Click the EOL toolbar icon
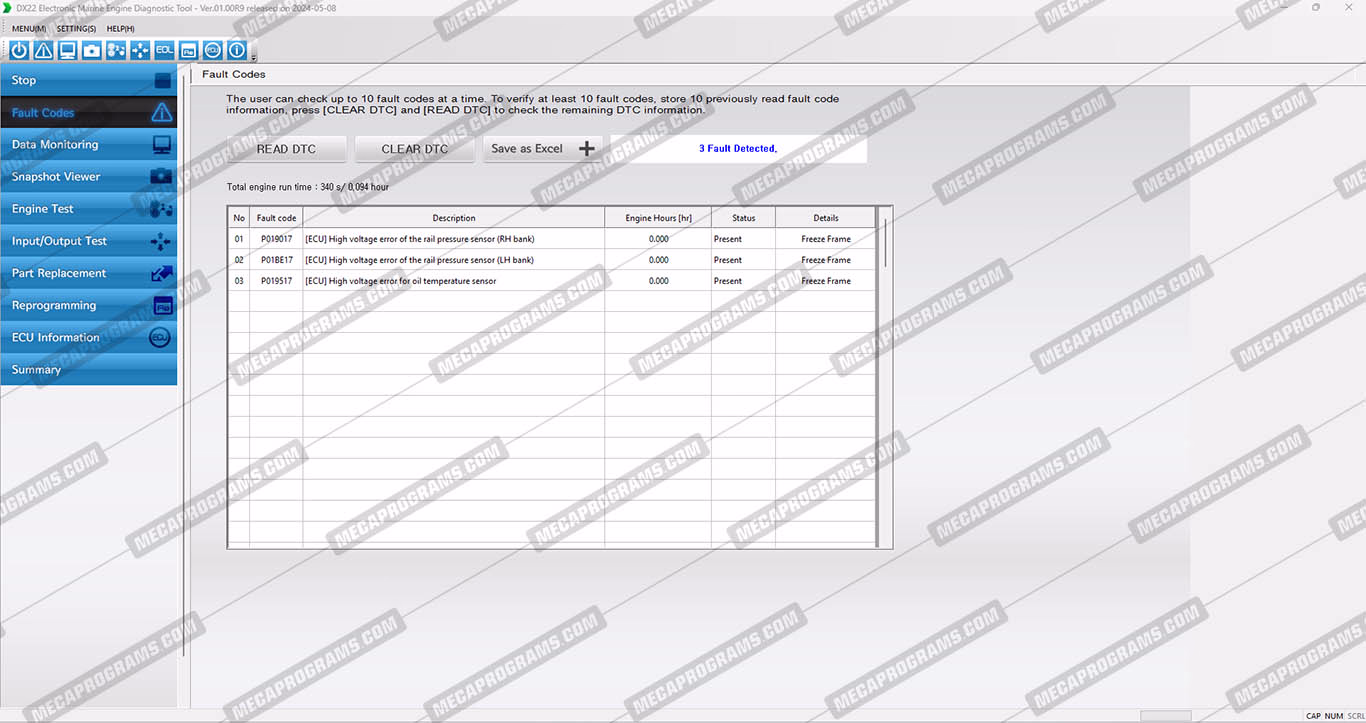Screen dimensions: 1366x723 (x=164, y=50)
